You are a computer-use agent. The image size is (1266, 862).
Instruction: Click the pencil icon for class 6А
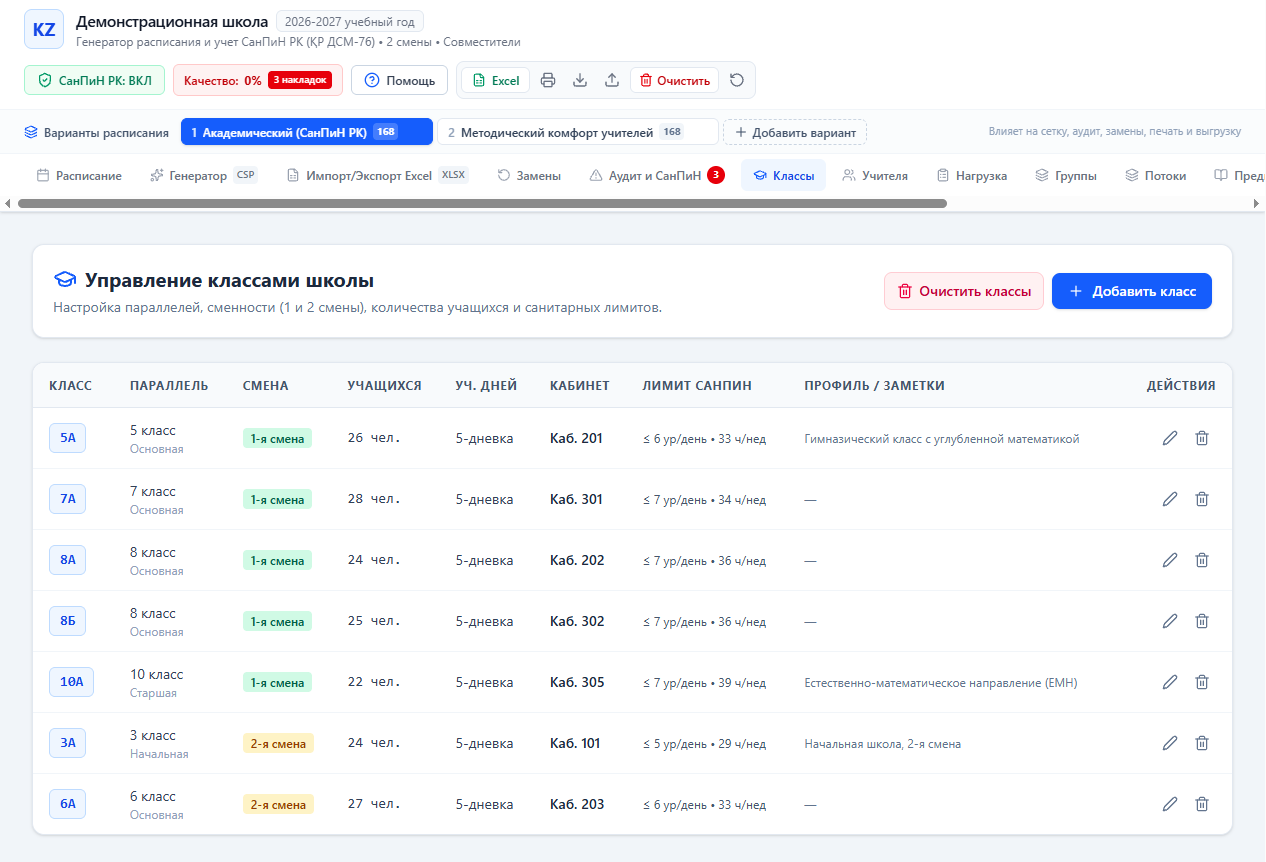tap(1170, 804)
